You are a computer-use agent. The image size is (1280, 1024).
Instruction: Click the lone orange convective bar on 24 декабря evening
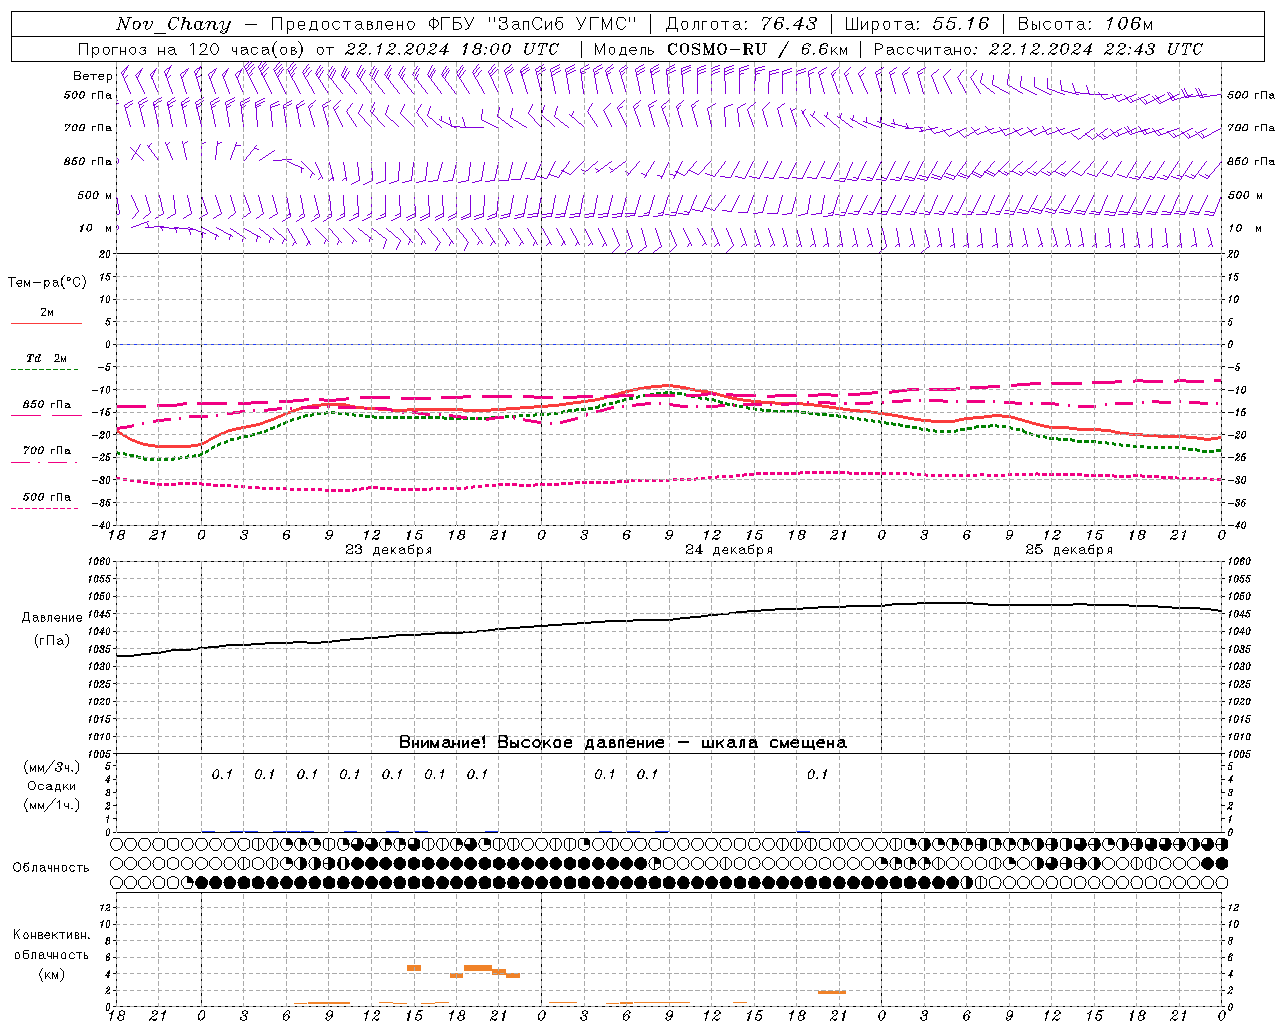click(x=832, y=992)
